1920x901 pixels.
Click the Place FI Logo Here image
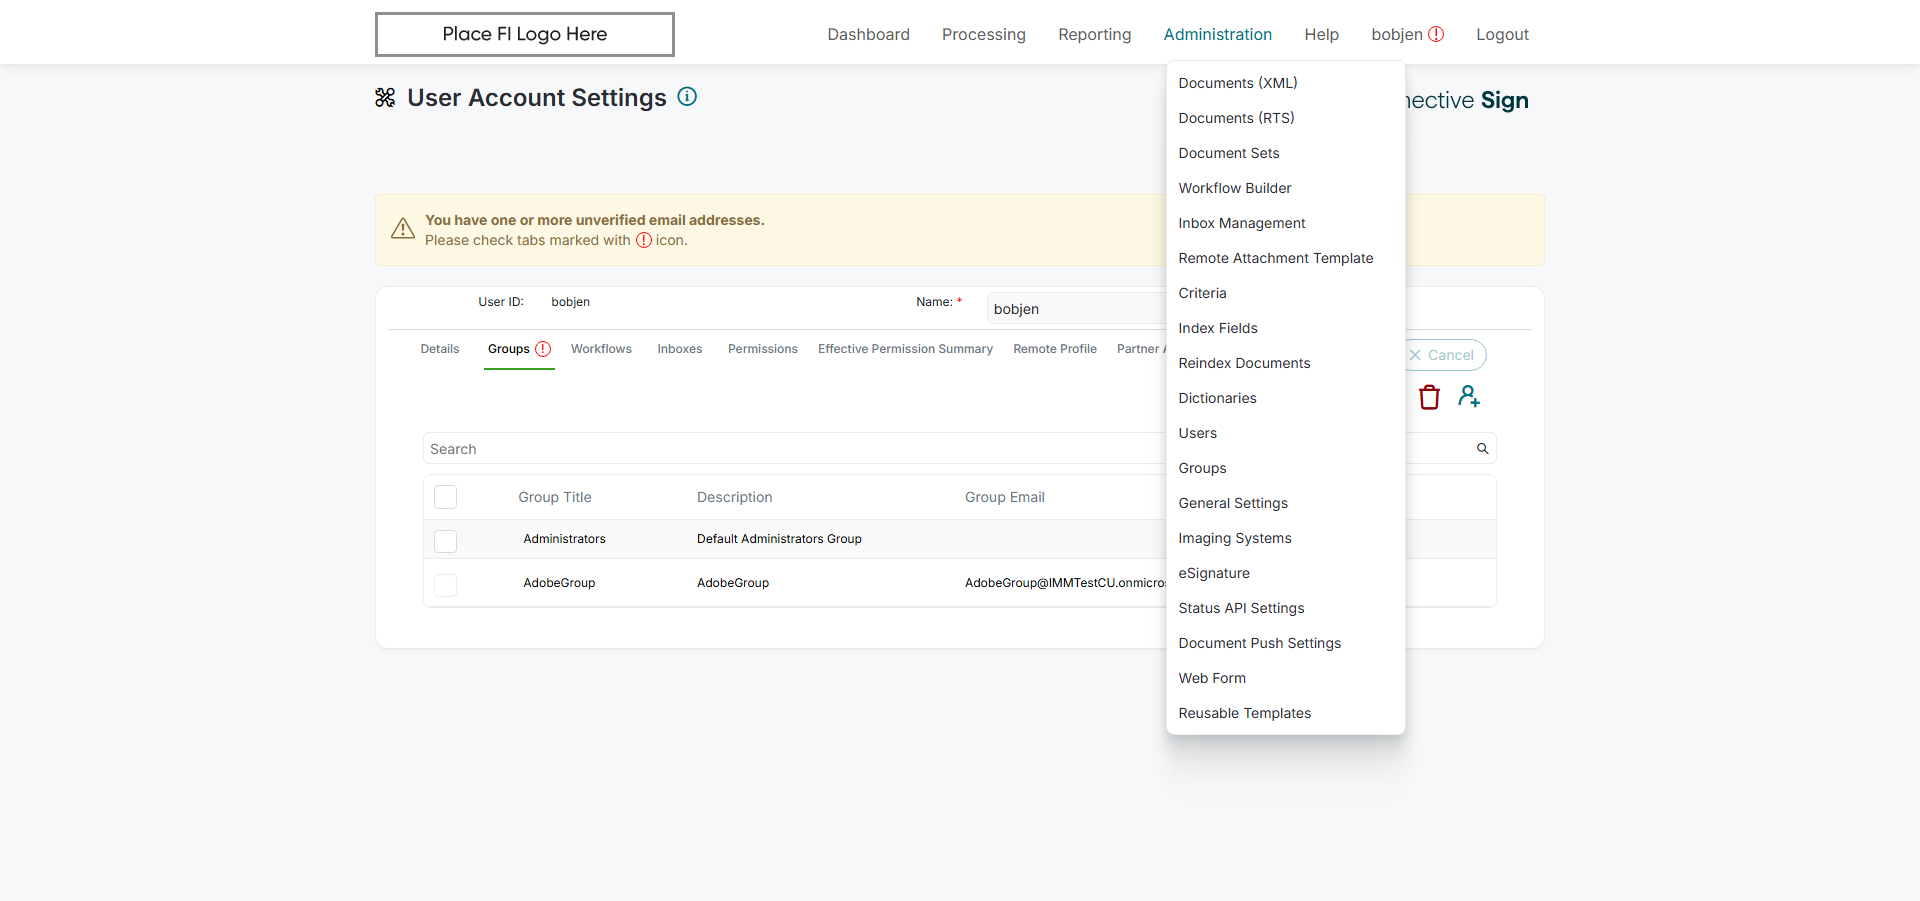[525, 34]
